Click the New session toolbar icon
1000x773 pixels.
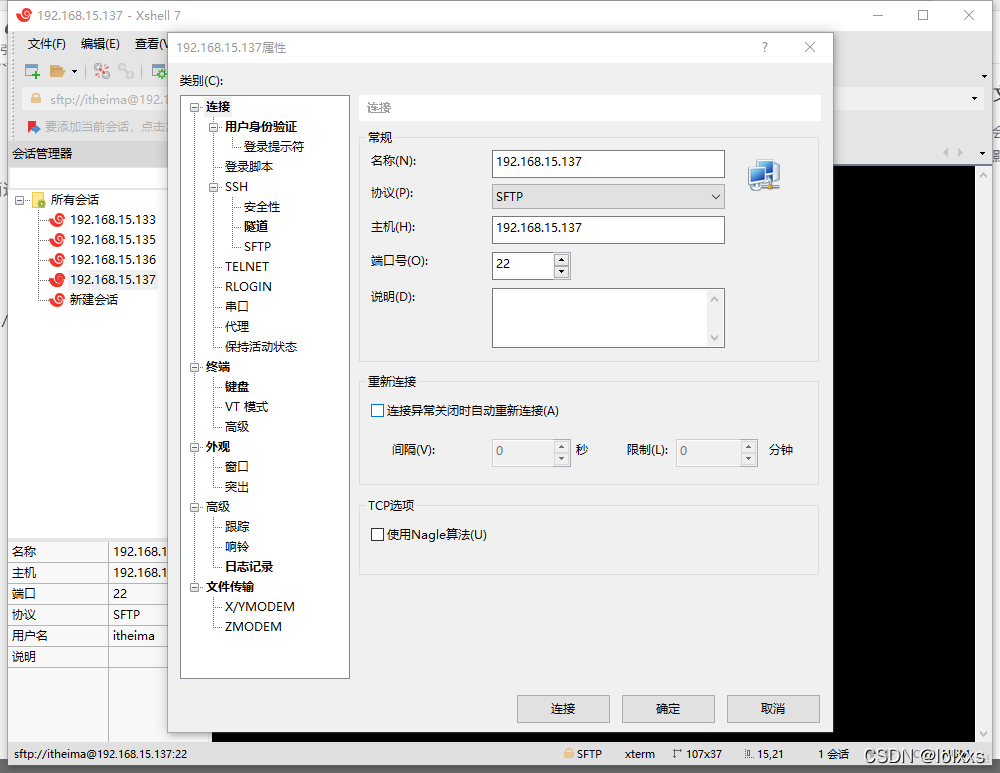[x=32, y=71]
